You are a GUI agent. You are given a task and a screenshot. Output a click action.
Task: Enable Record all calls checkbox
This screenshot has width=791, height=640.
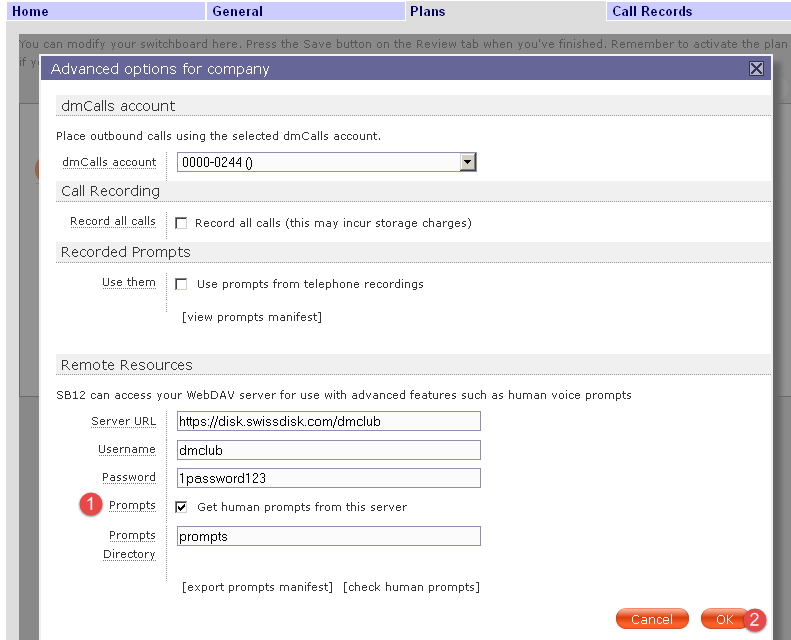coord(181,223)
